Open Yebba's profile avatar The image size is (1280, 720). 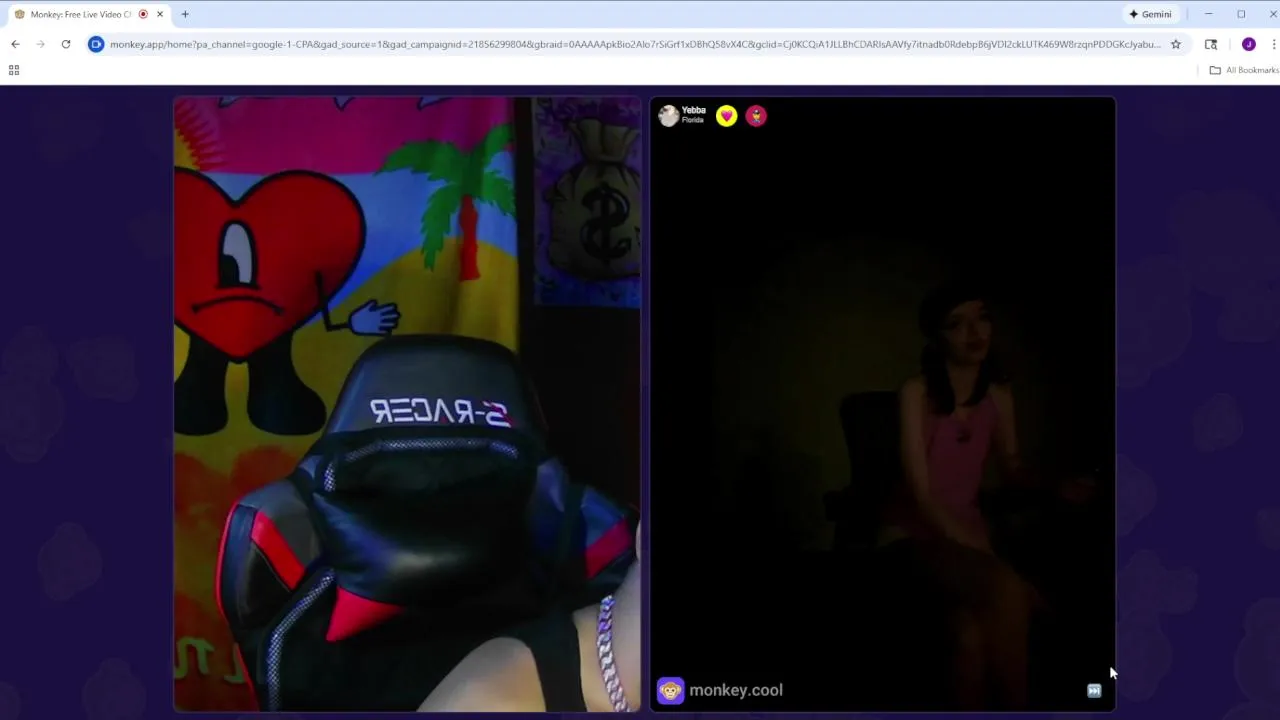[x=668, y=116]
